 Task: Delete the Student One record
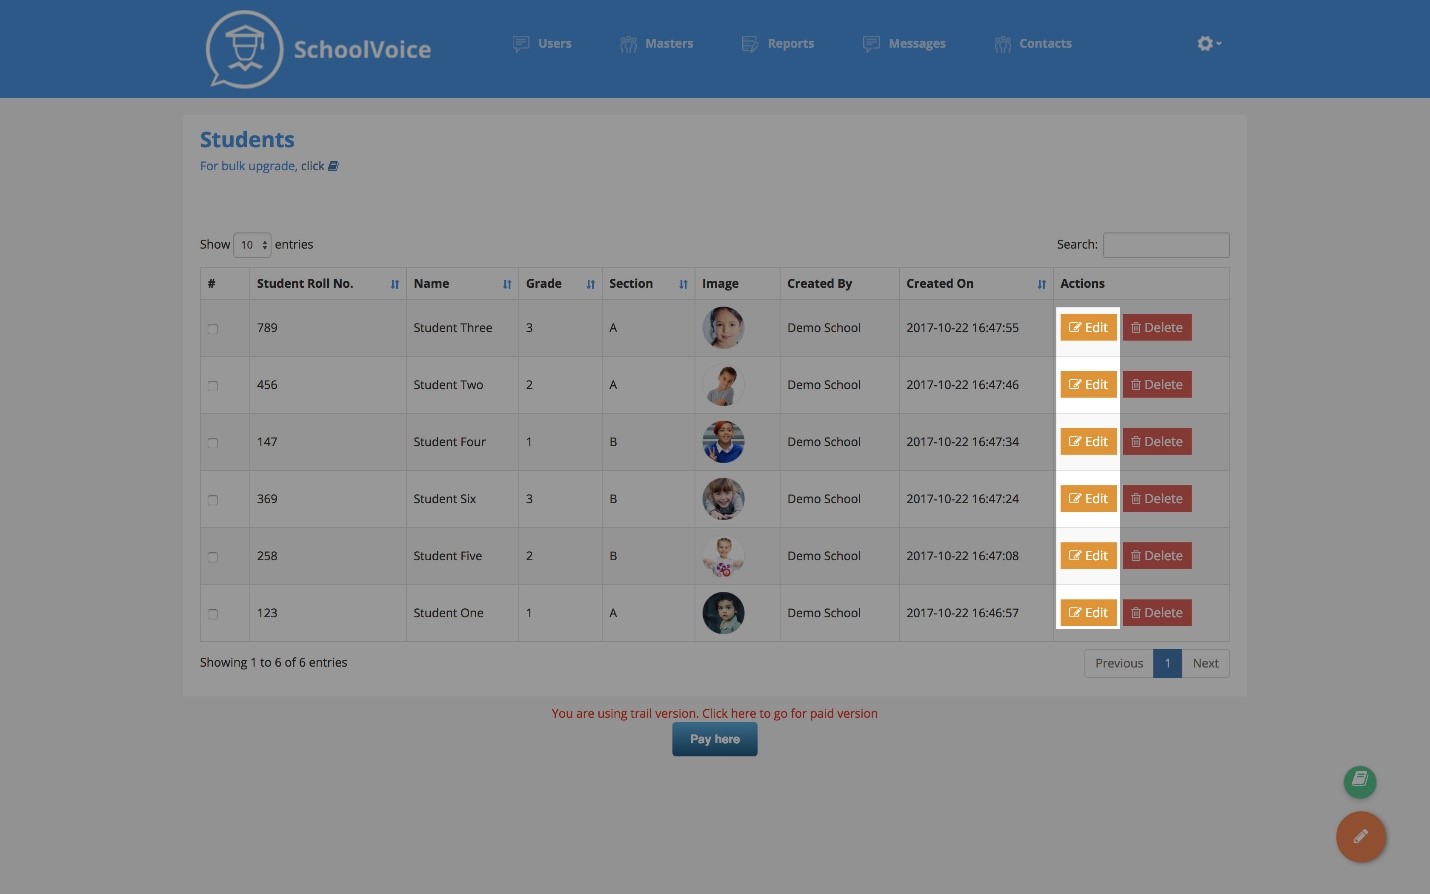[1157, 613]
